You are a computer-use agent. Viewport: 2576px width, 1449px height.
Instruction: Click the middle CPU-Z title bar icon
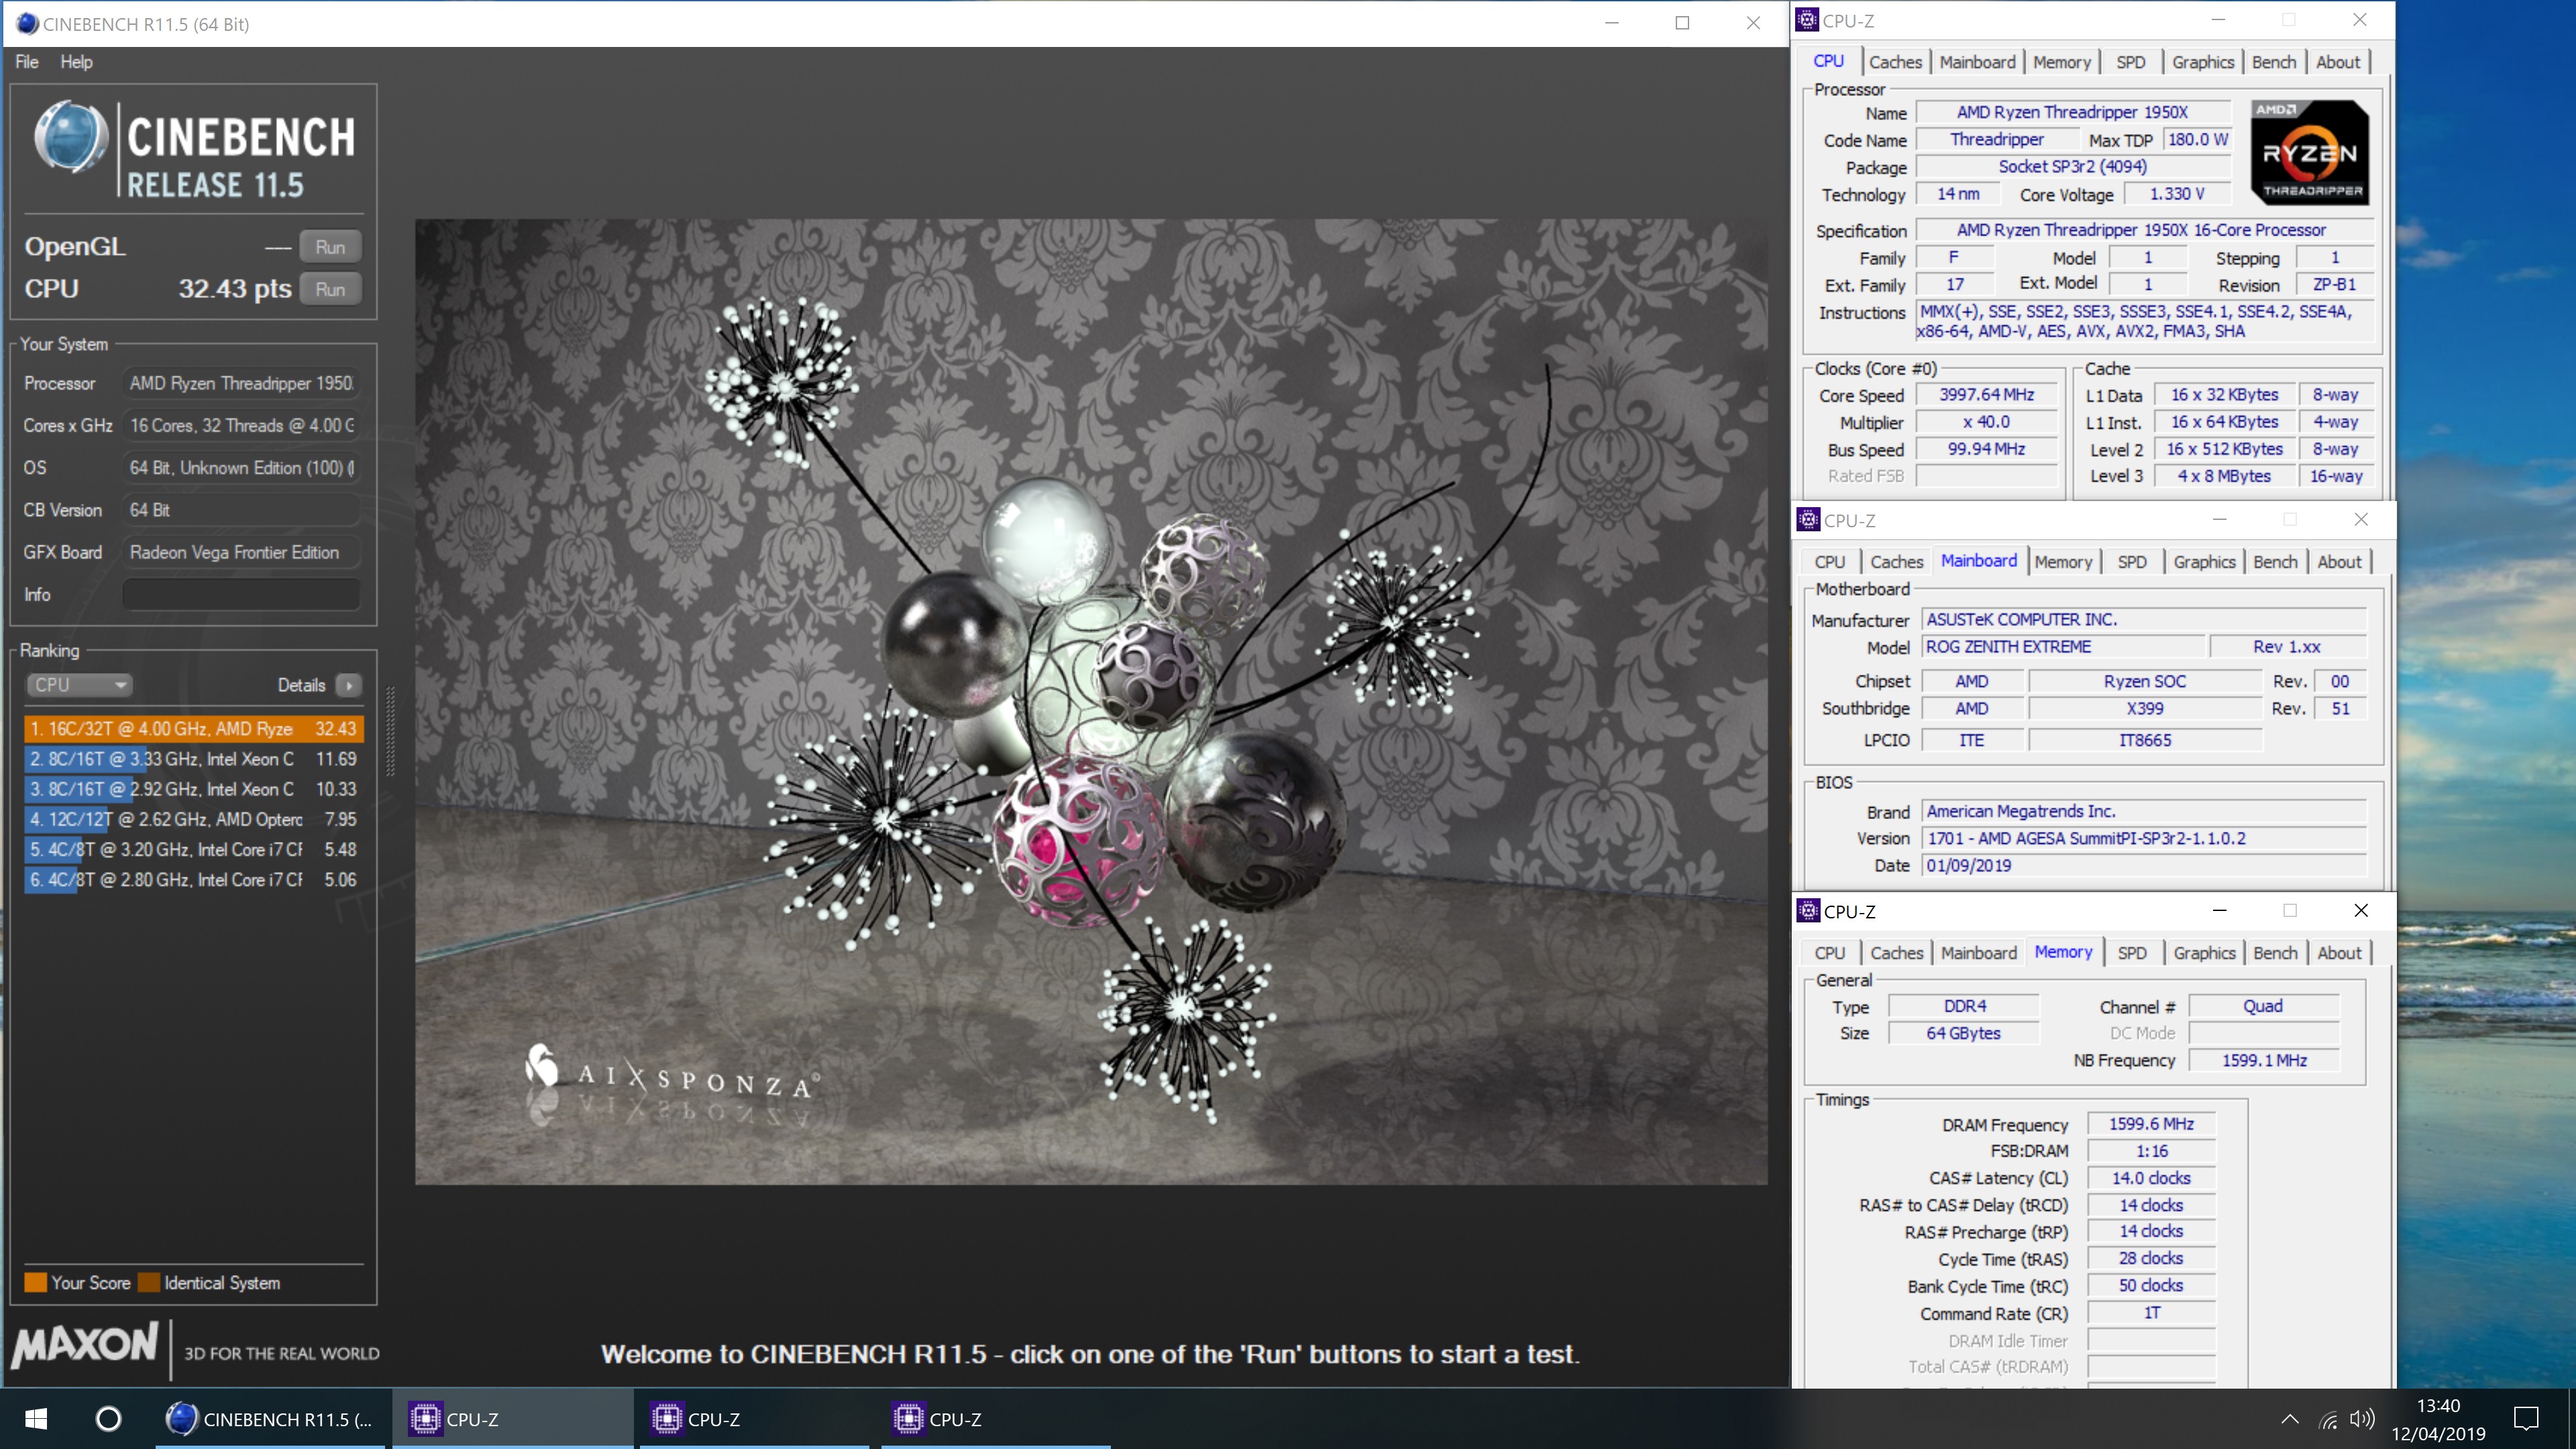point(1808,520)
